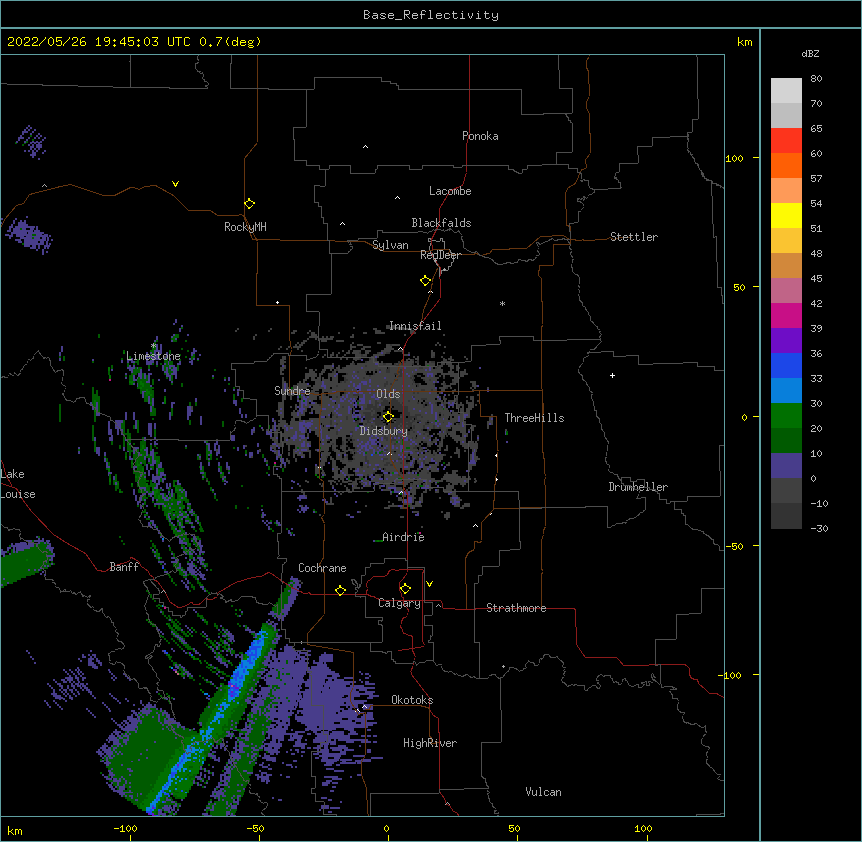The image size is (862, 842).
Task: Click the white asterisk marker east of Innisfail
Action: click(x=502, y=303)
